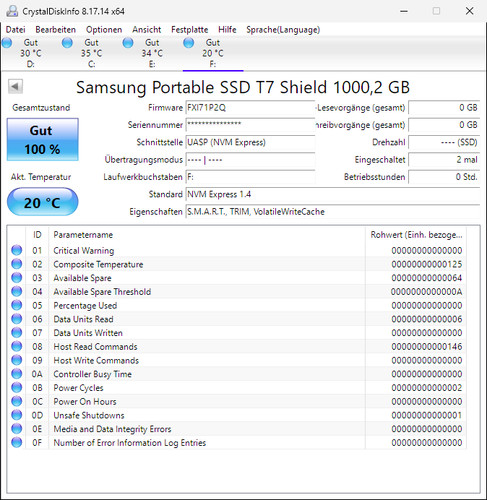Switch to drive C: at 35 °C
The image size is (487, 500).
[x=91, y=53]
